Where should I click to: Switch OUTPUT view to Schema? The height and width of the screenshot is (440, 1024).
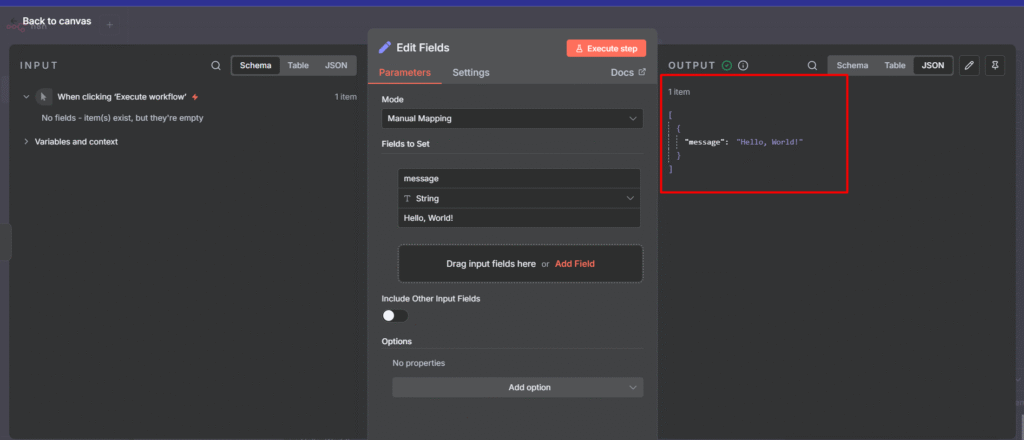(x=852, y=65)
